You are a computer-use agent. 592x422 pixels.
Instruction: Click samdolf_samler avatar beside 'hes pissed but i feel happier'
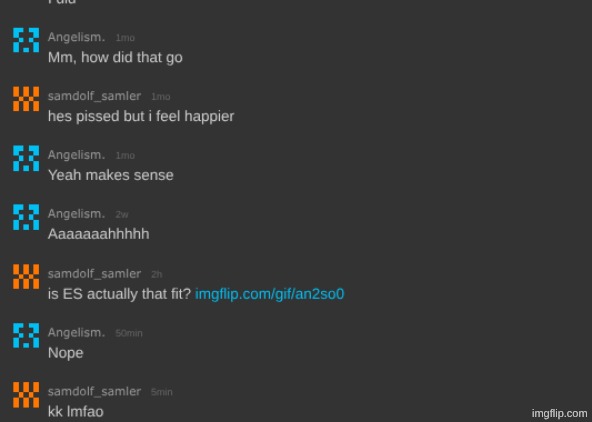click(x=26, y=99)
